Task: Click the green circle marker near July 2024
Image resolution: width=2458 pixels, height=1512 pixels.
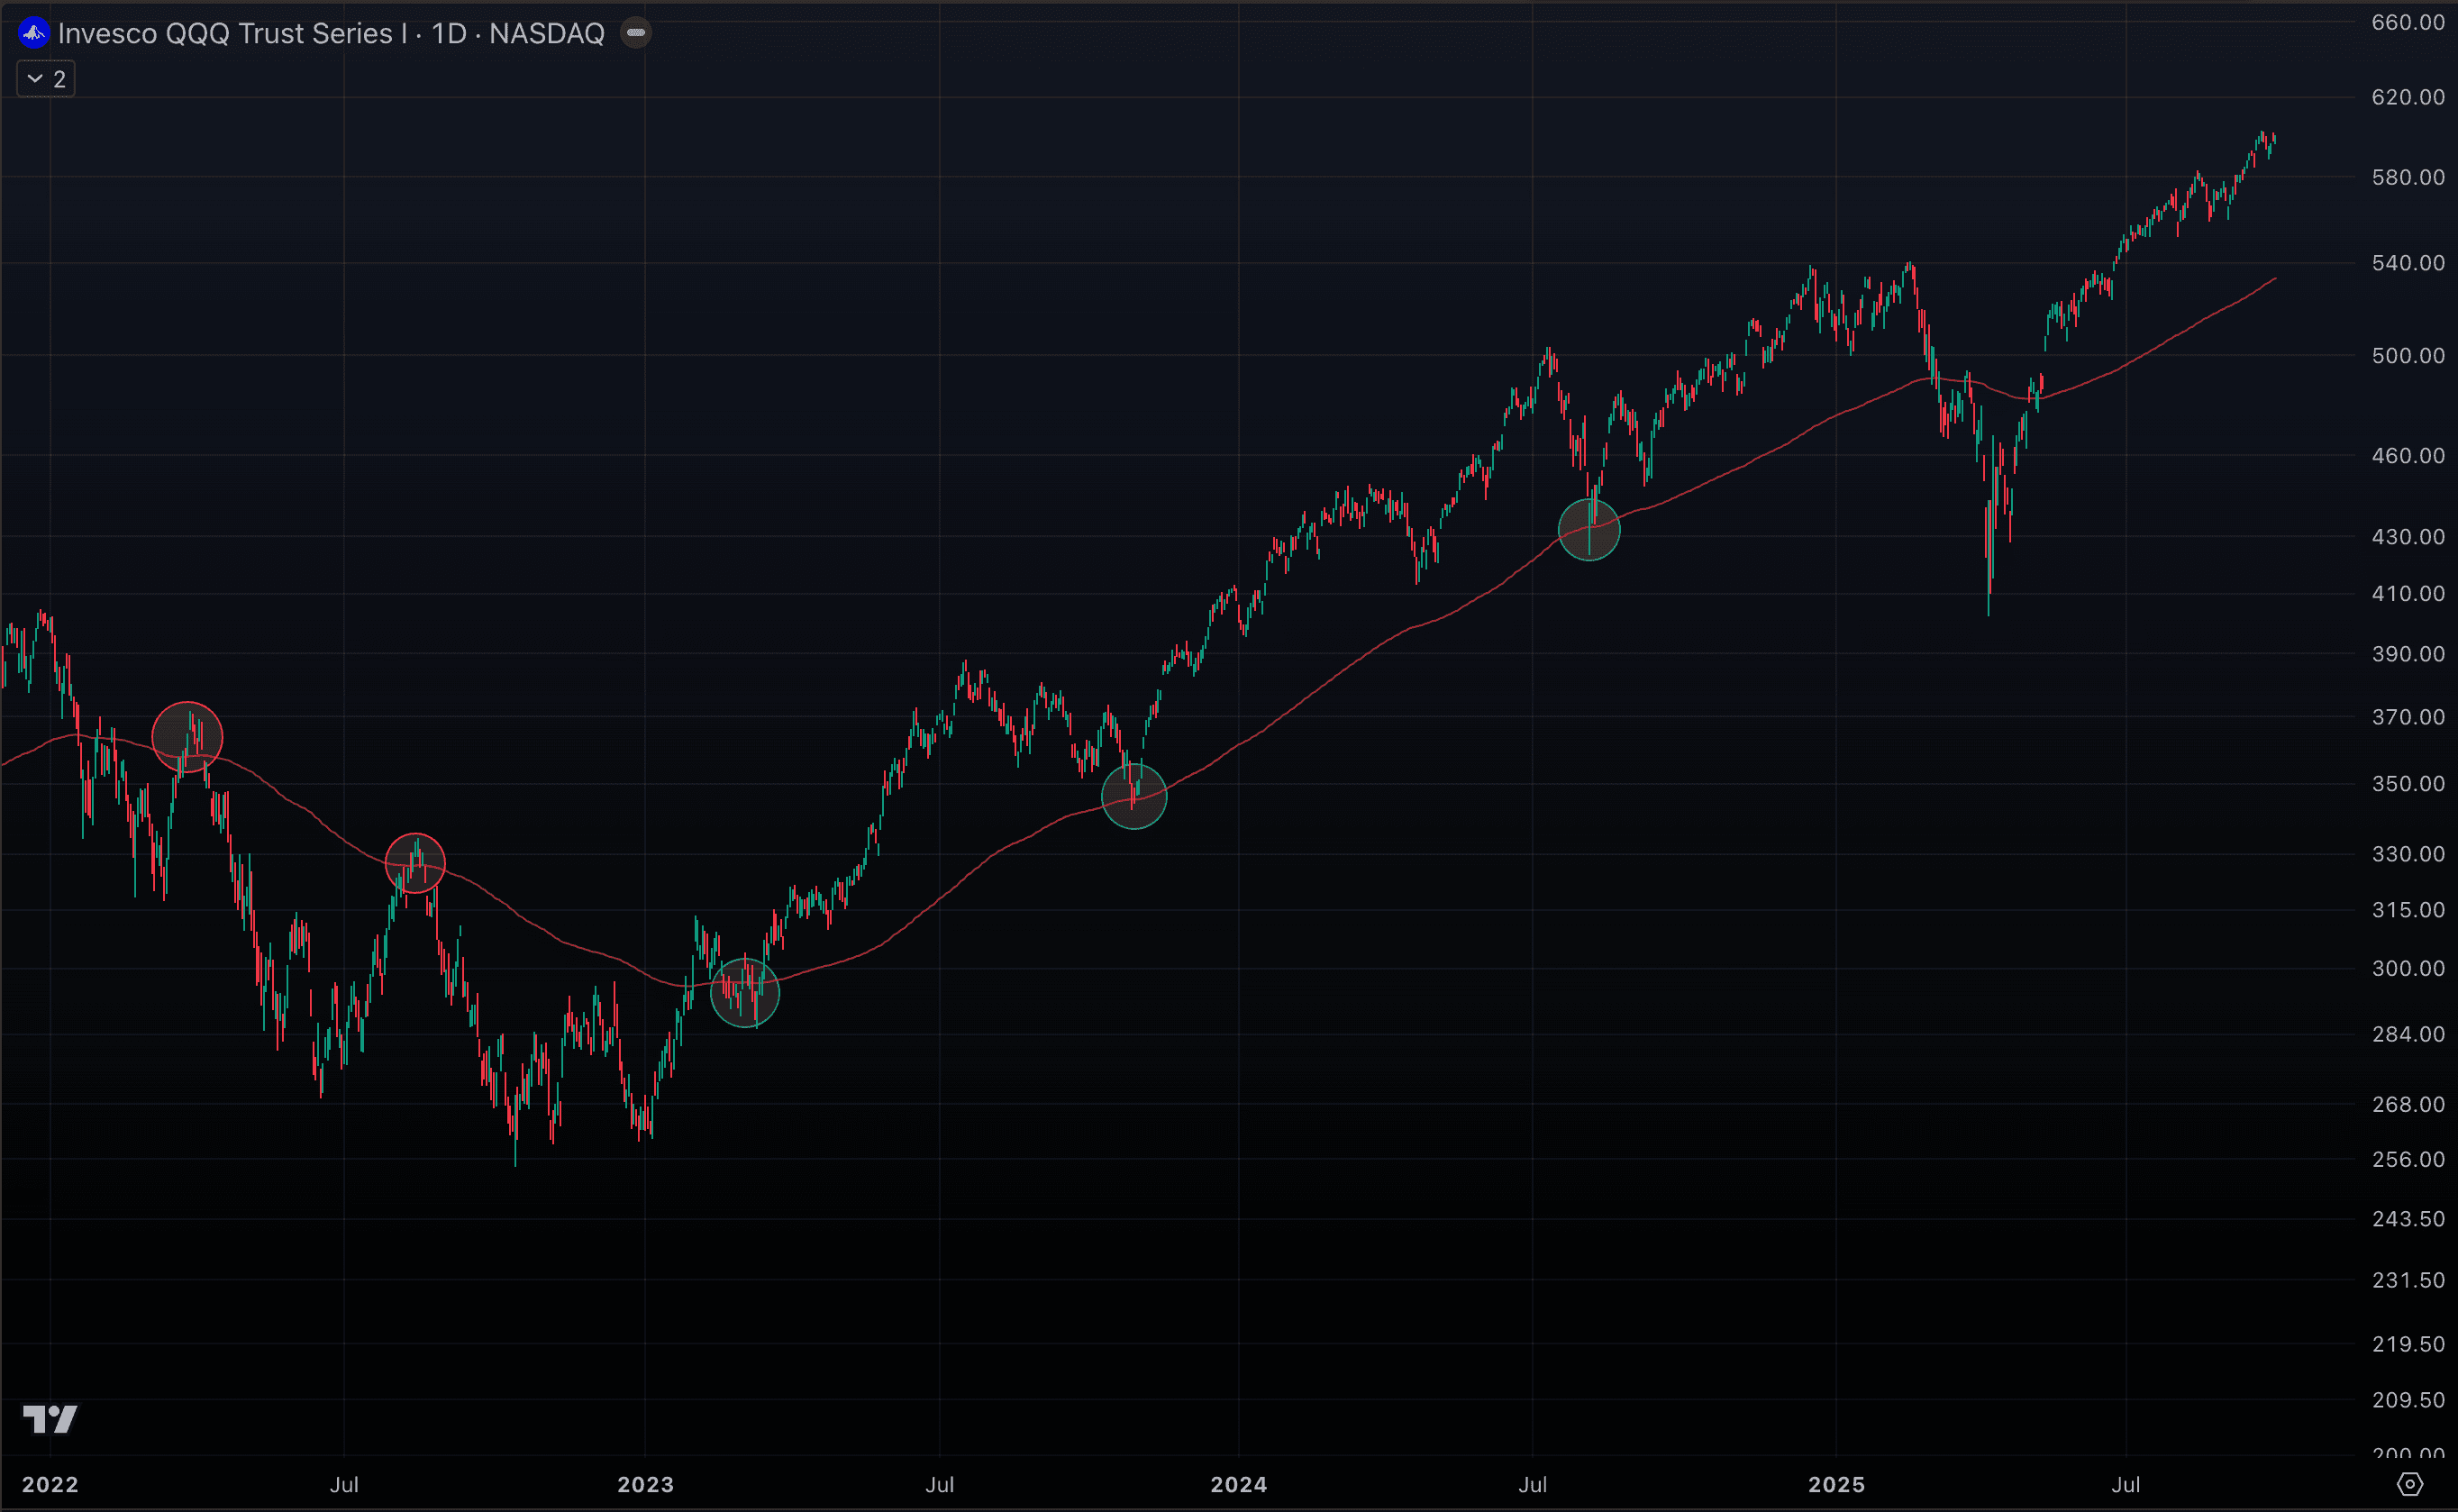Action: pos(1590,531)
